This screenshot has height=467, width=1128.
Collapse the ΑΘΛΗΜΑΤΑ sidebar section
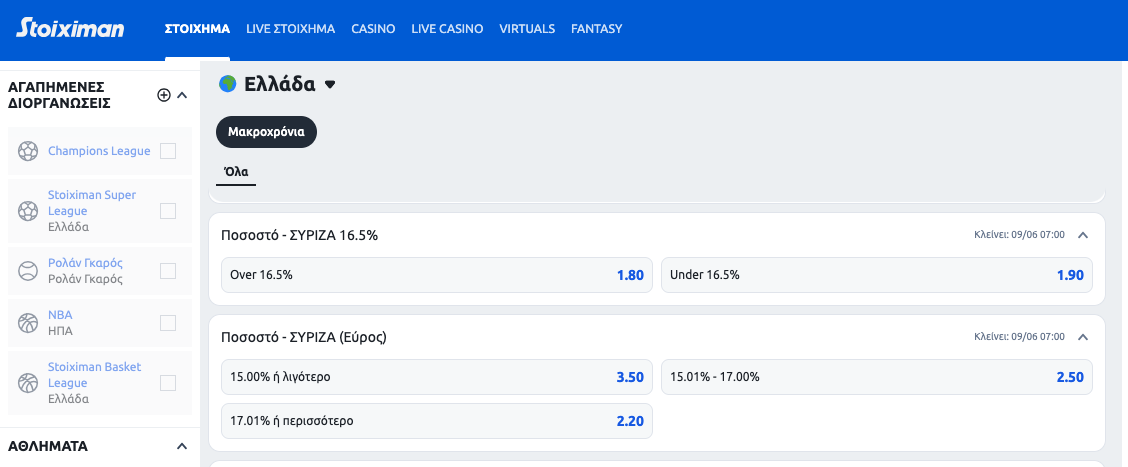(182, 446)
